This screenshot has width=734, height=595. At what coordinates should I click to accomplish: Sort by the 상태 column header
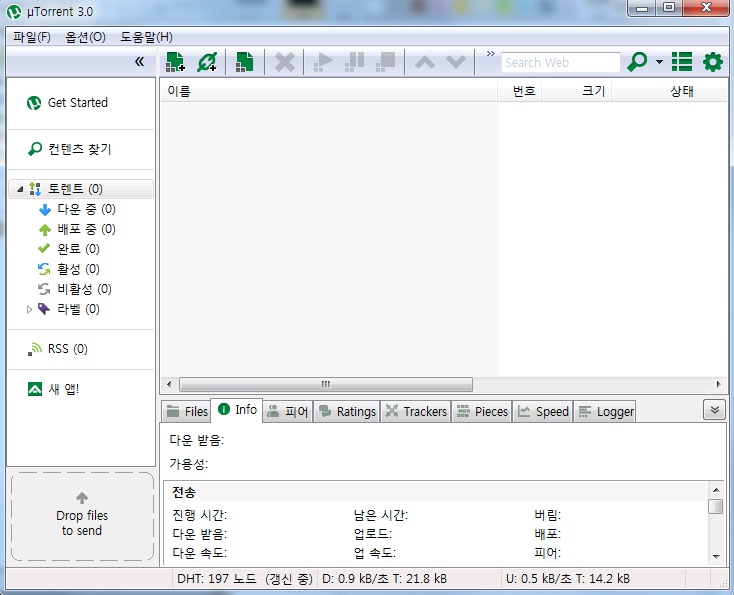point(669,91)
